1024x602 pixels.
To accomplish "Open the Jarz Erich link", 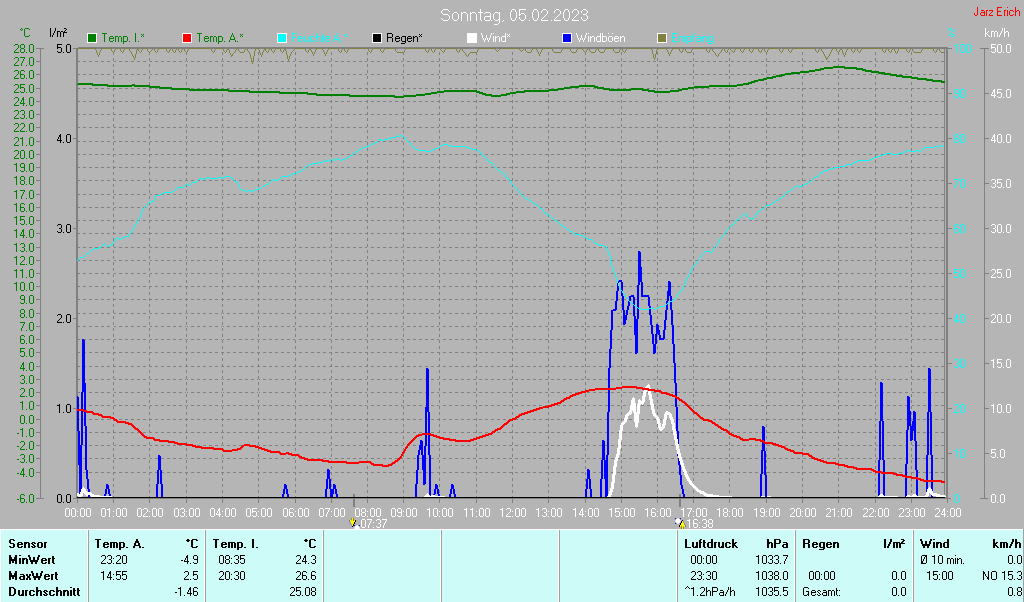I will (997, 12).
